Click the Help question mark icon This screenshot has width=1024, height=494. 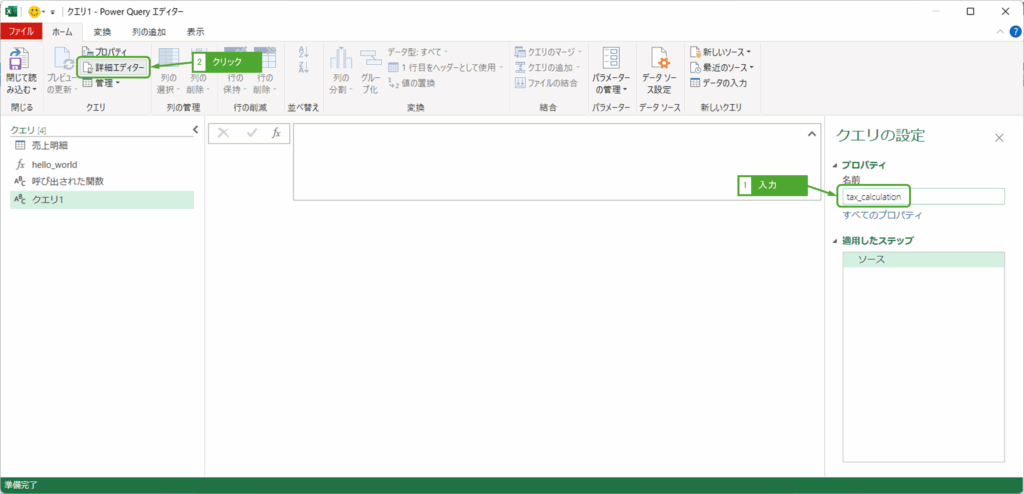(x=1015, y=32)
